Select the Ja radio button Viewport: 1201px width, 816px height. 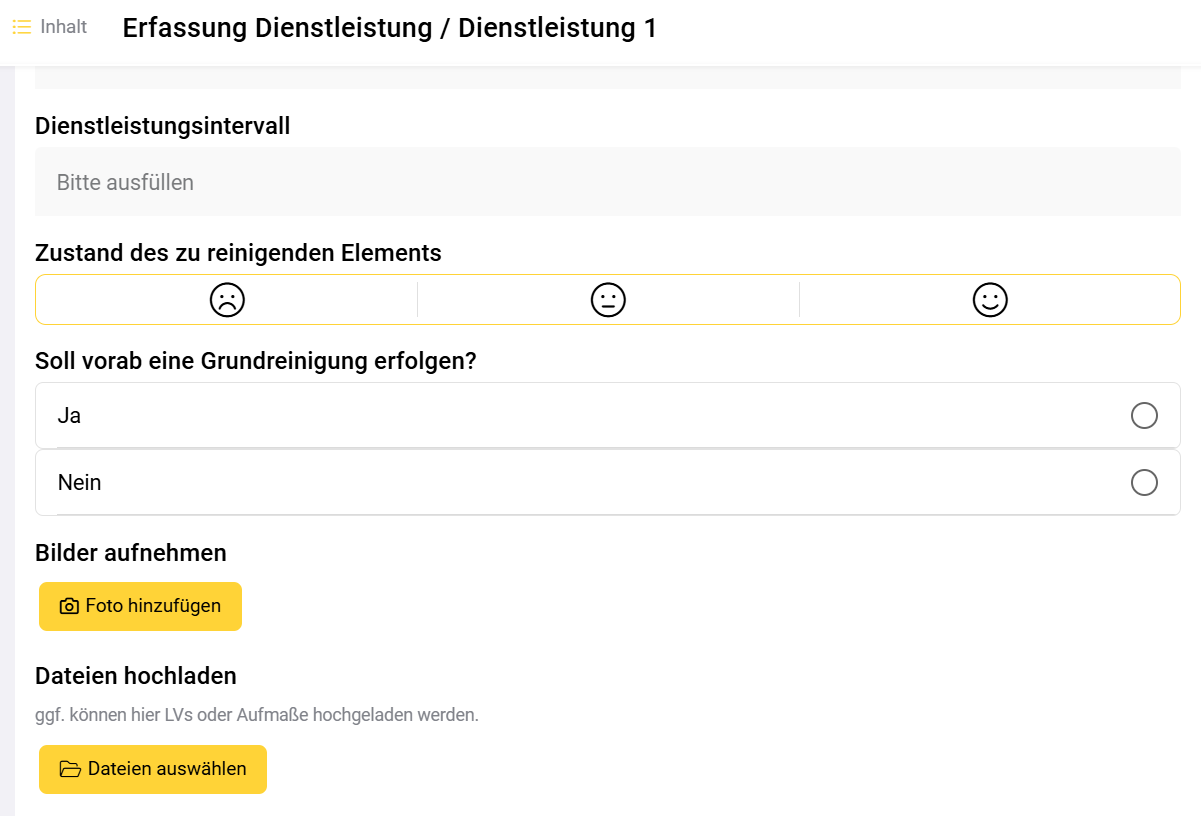click(x=1144, y=415)
